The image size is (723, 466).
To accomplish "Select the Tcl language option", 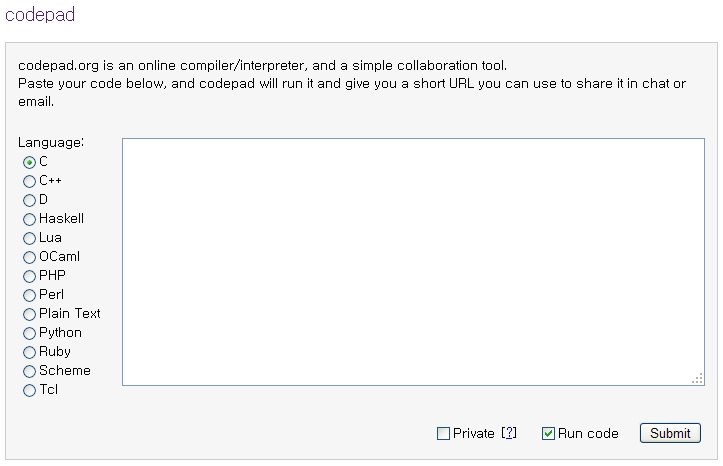I will [x=29, y=390].
